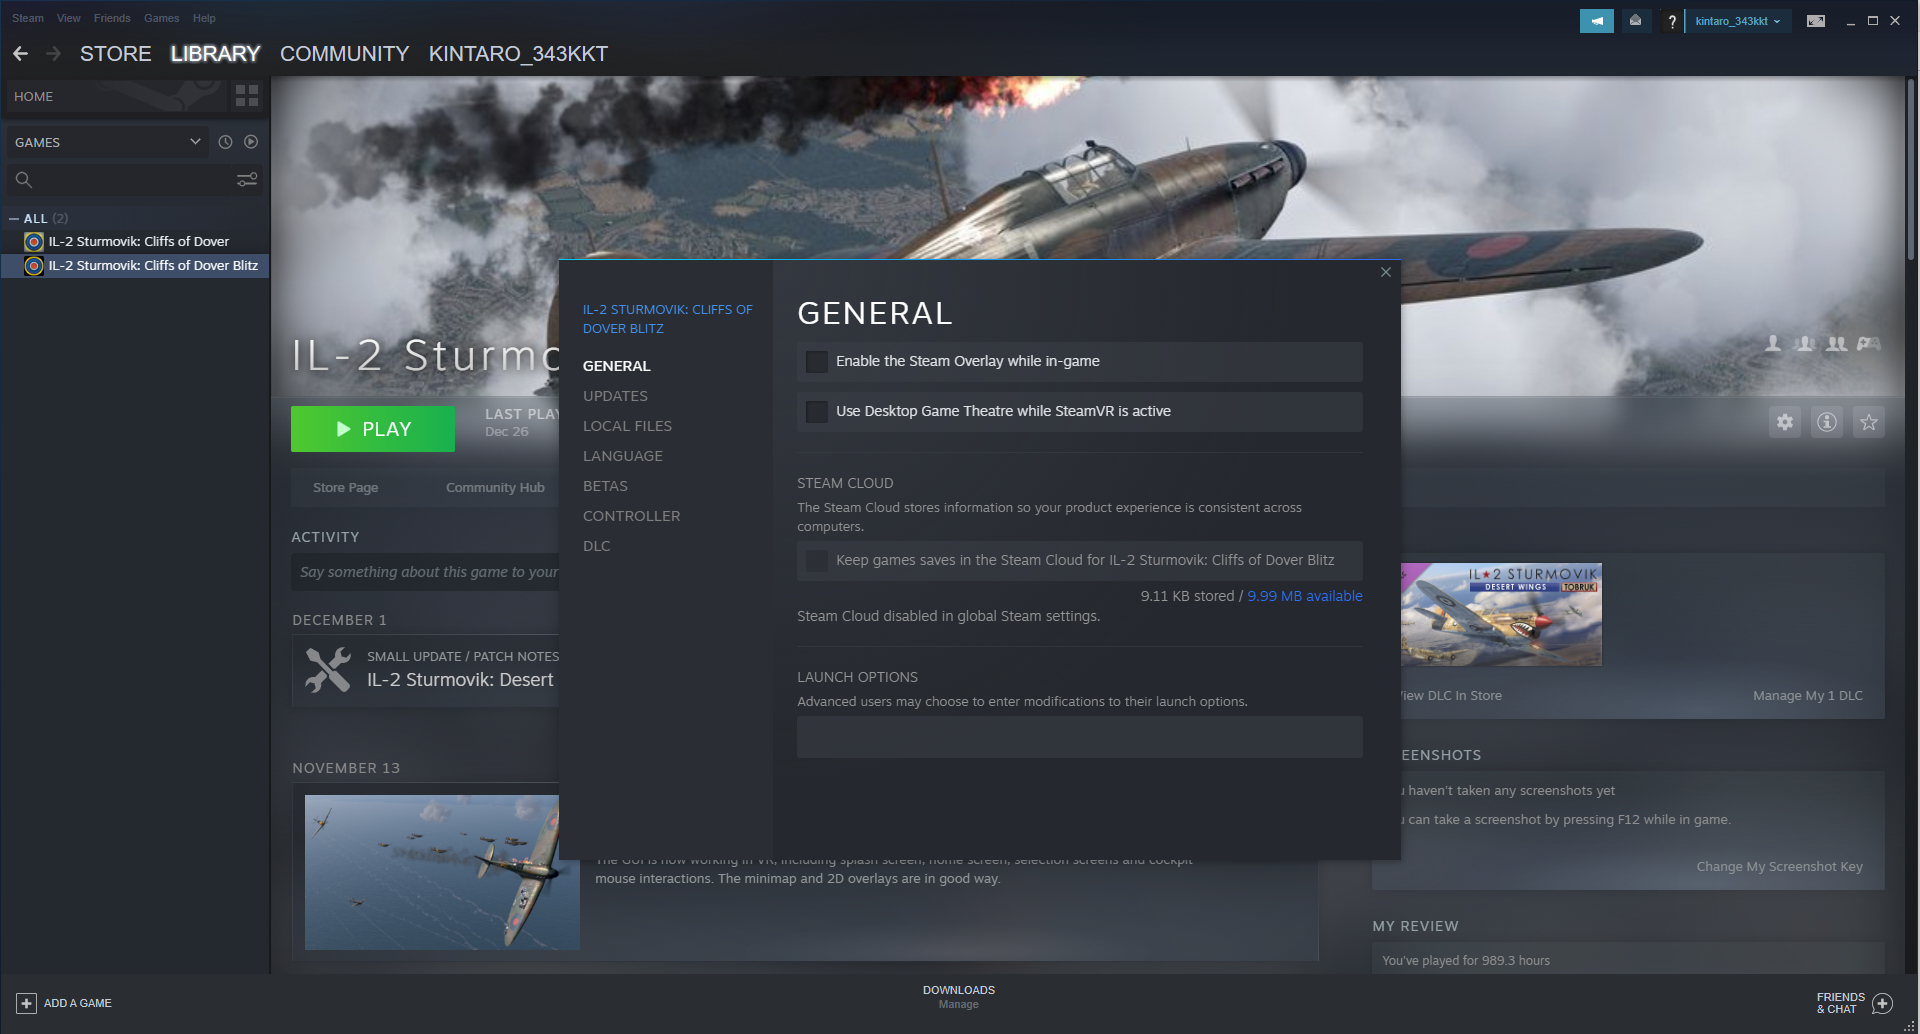Show game info icon
The width and height of the screenshot is (1920, 1034).
click(x=1827, y=422)
